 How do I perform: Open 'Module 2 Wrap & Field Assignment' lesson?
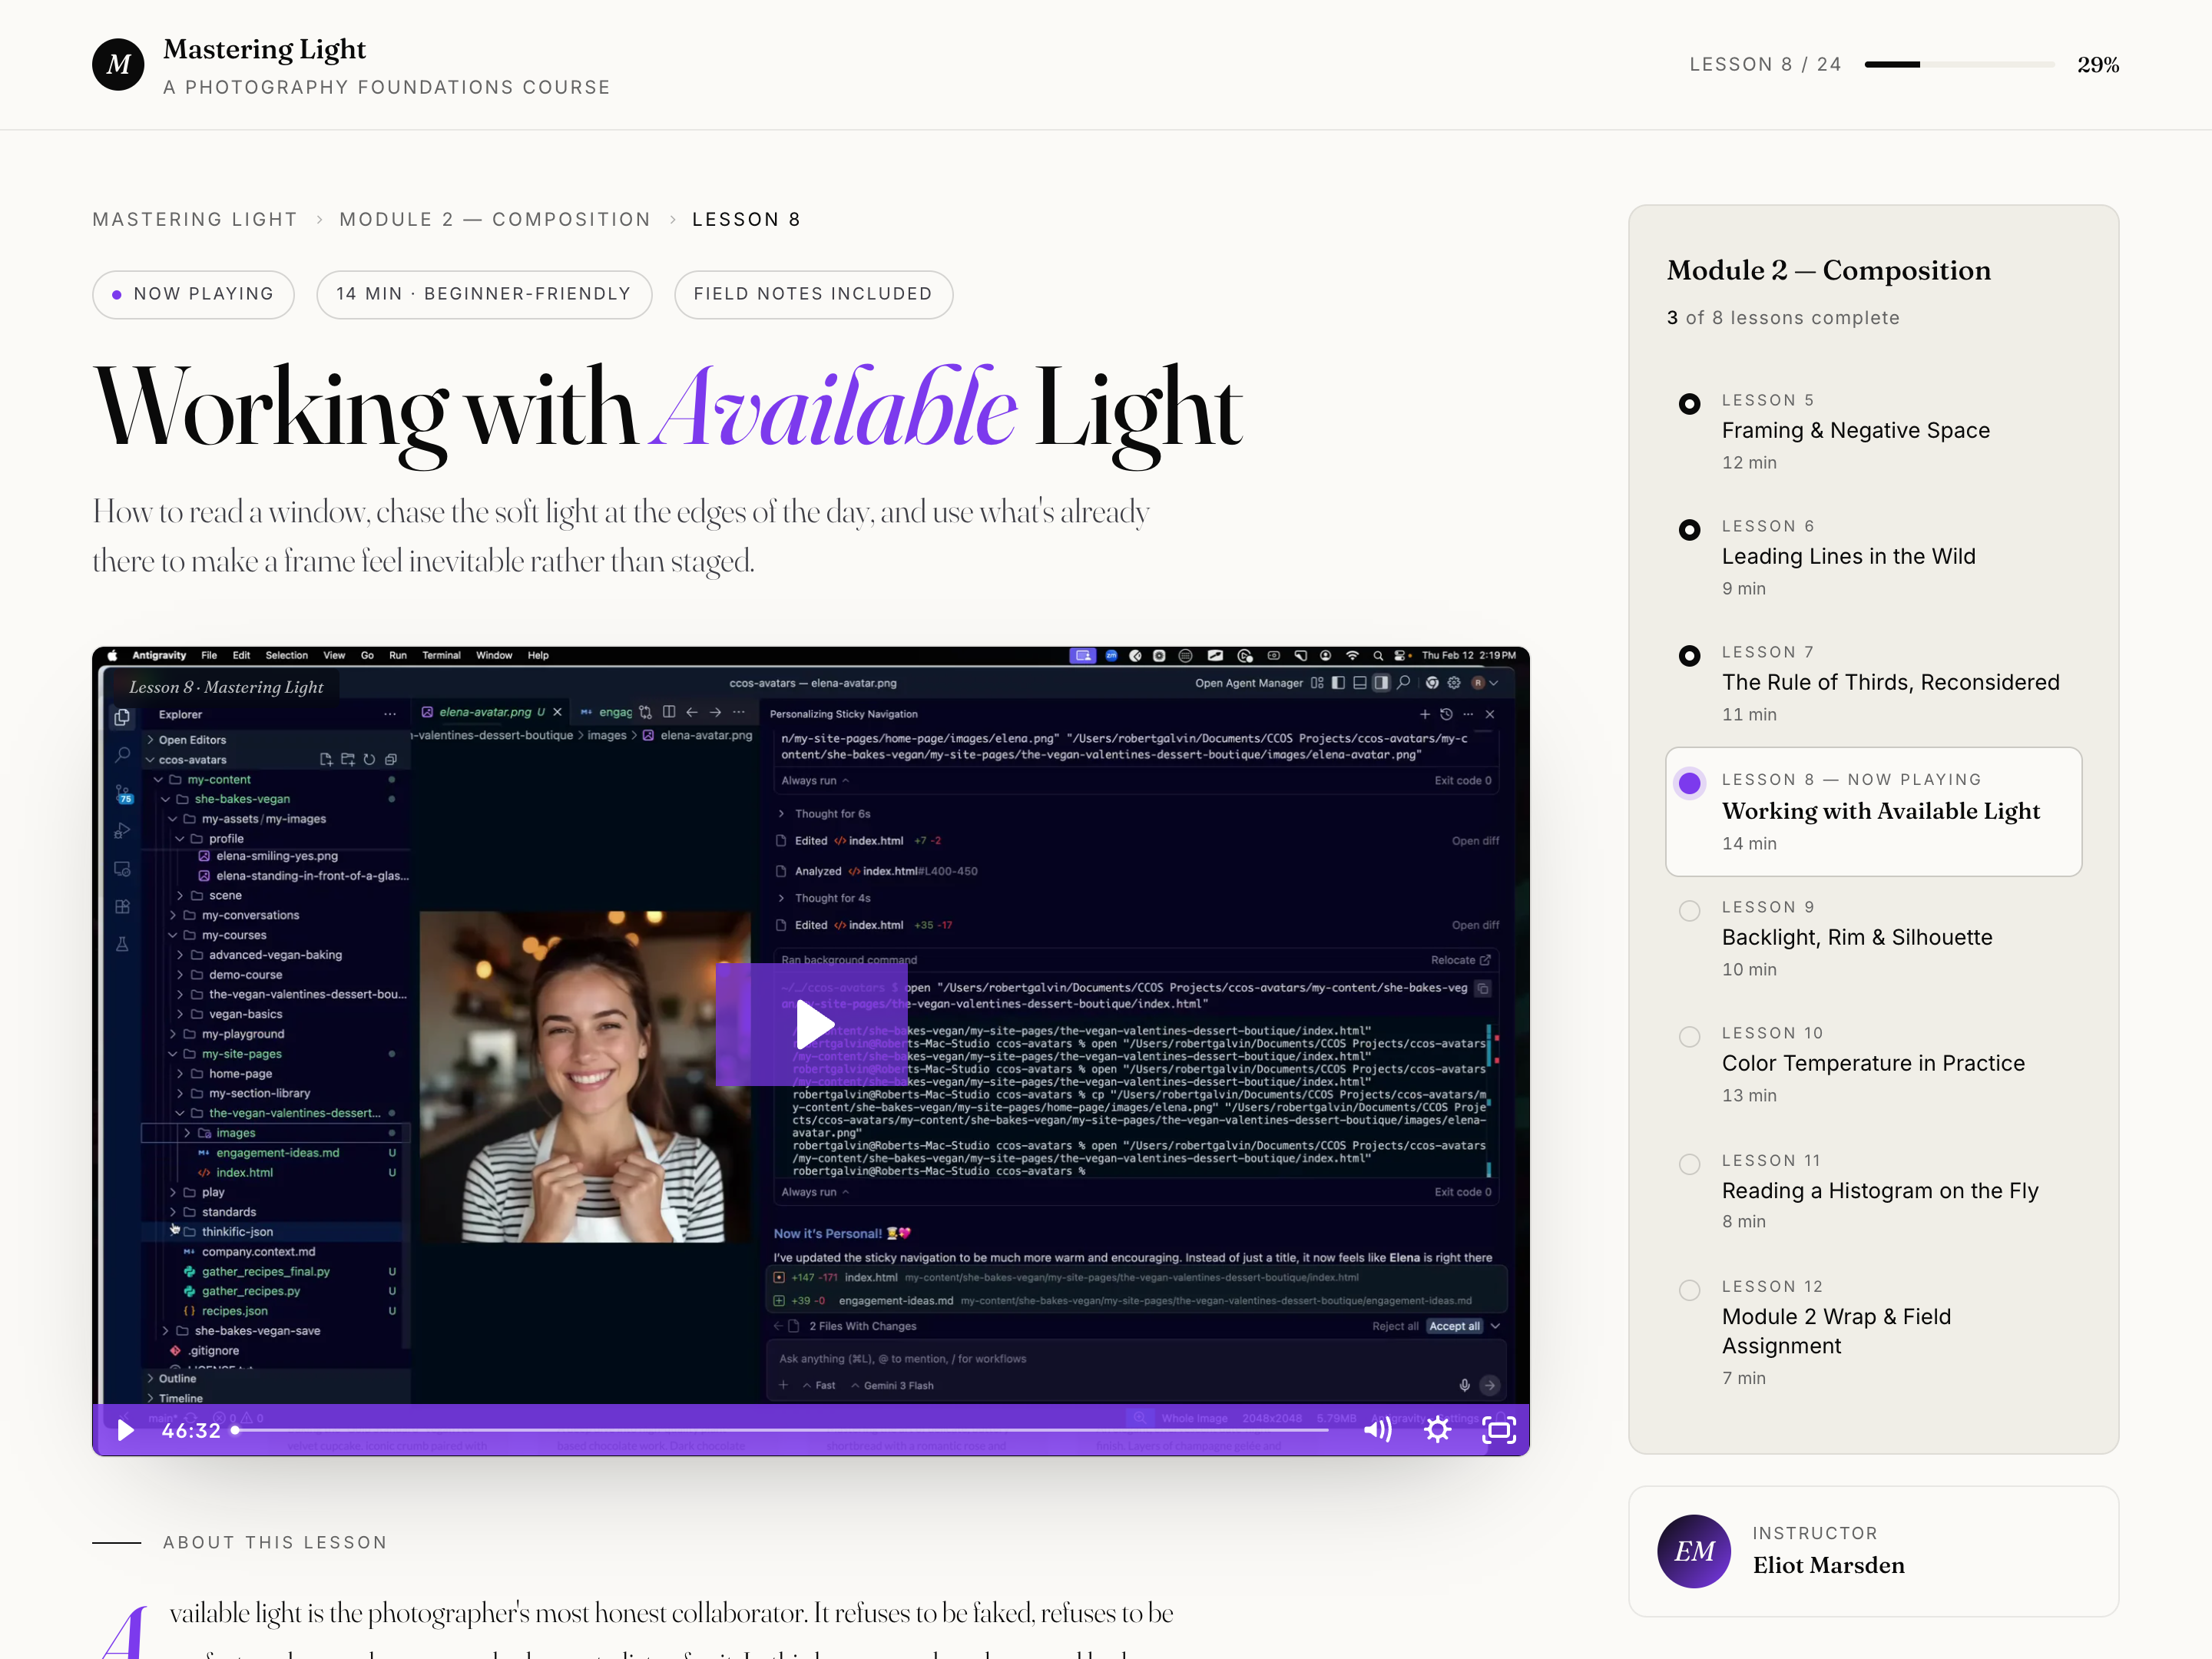(x=1836, y=1331)
